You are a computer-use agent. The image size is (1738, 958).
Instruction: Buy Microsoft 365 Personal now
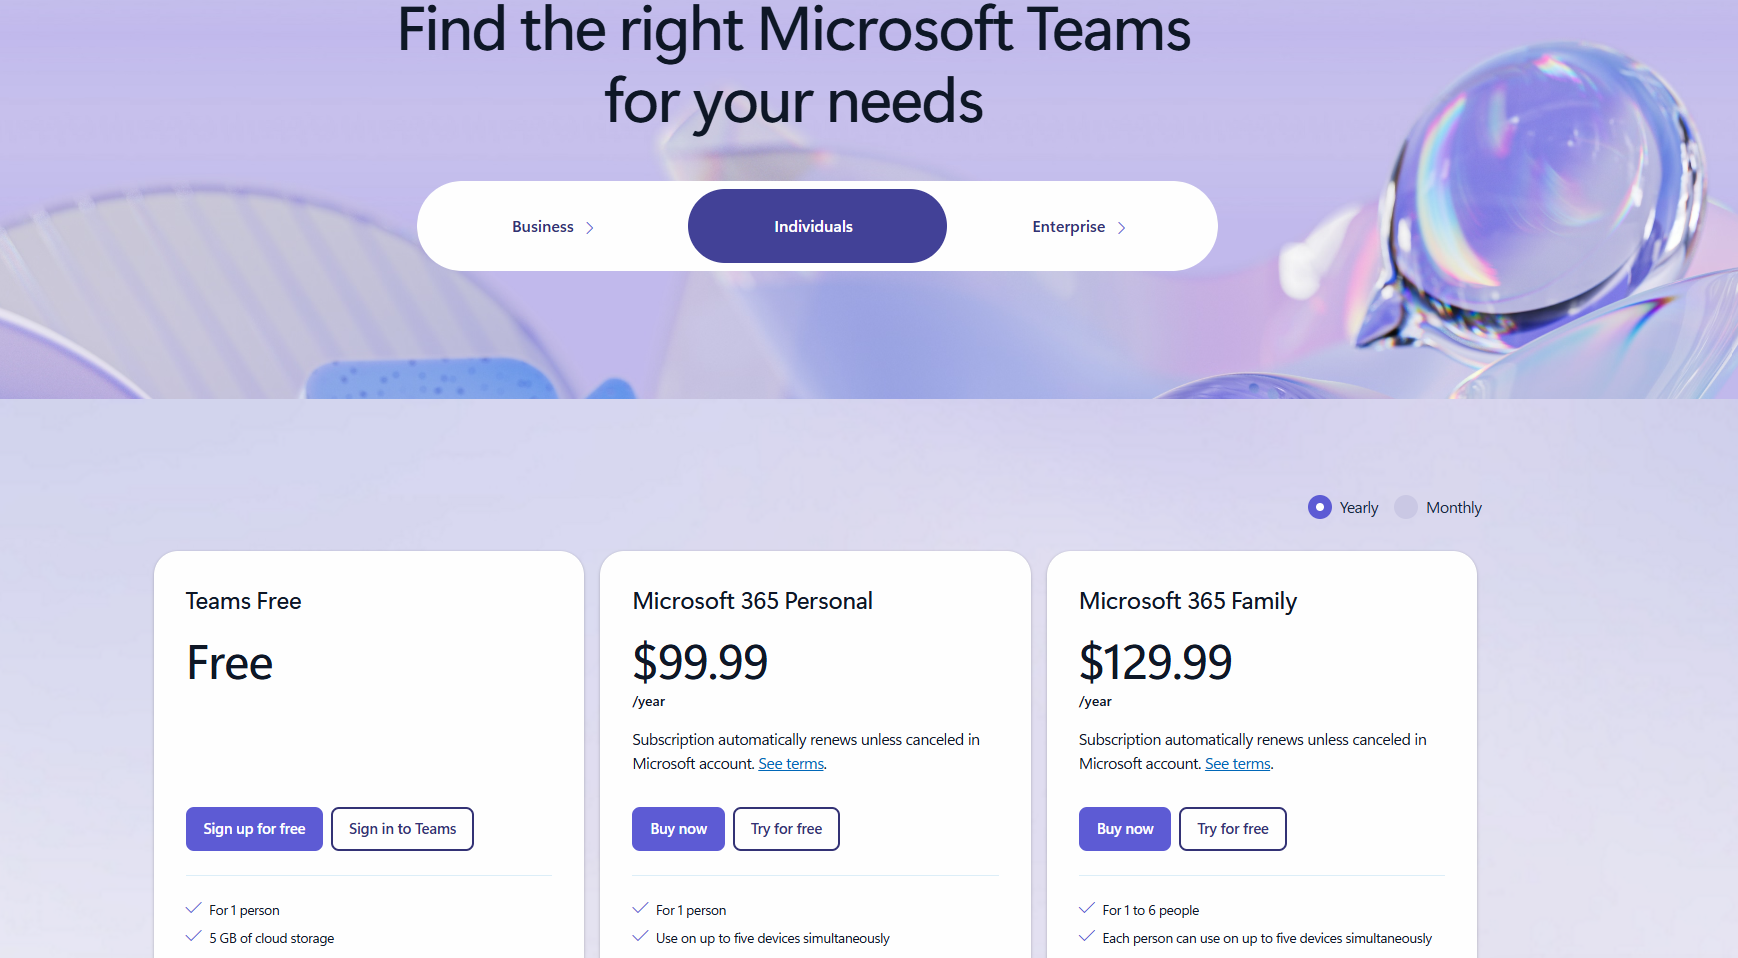tap(678, 828)
